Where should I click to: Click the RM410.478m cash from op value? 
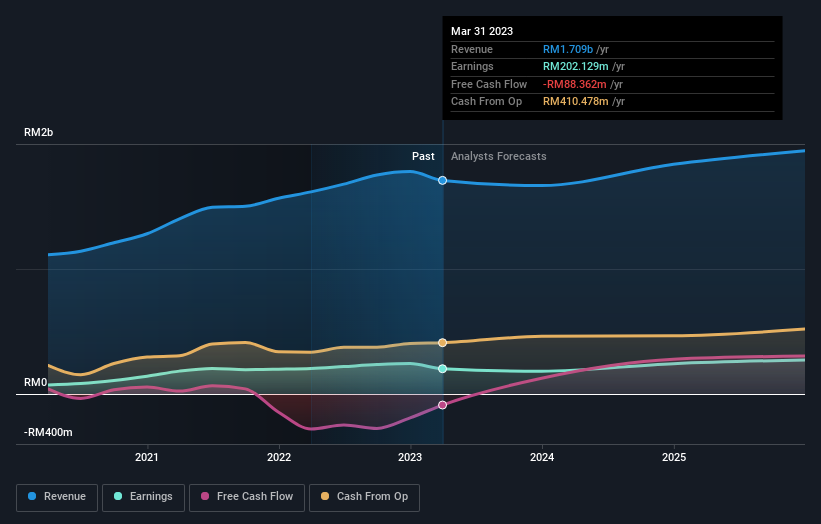575,102
